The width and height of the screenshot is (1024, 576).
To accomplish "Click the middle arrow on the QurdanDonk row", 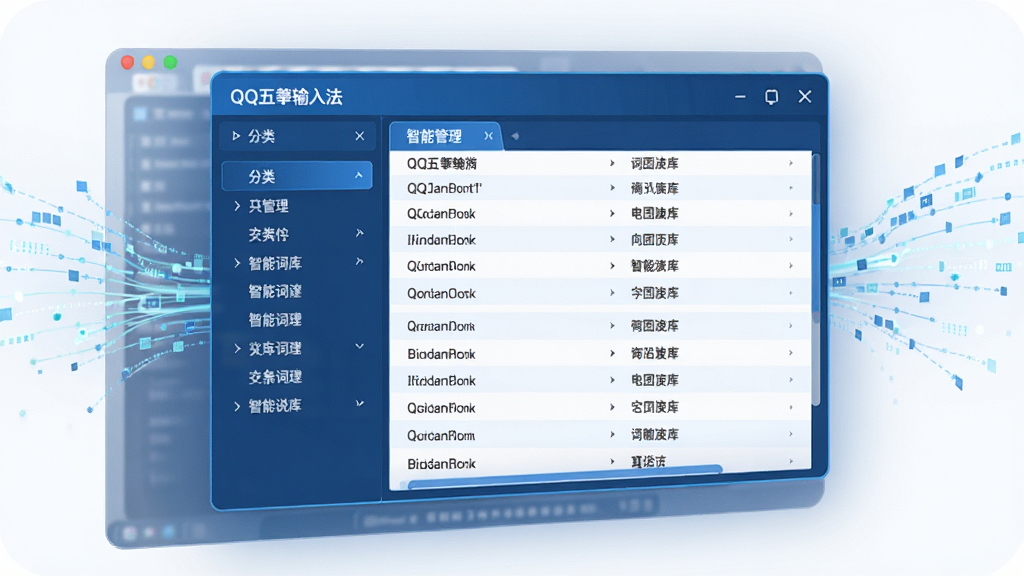I will coord(612,266).
